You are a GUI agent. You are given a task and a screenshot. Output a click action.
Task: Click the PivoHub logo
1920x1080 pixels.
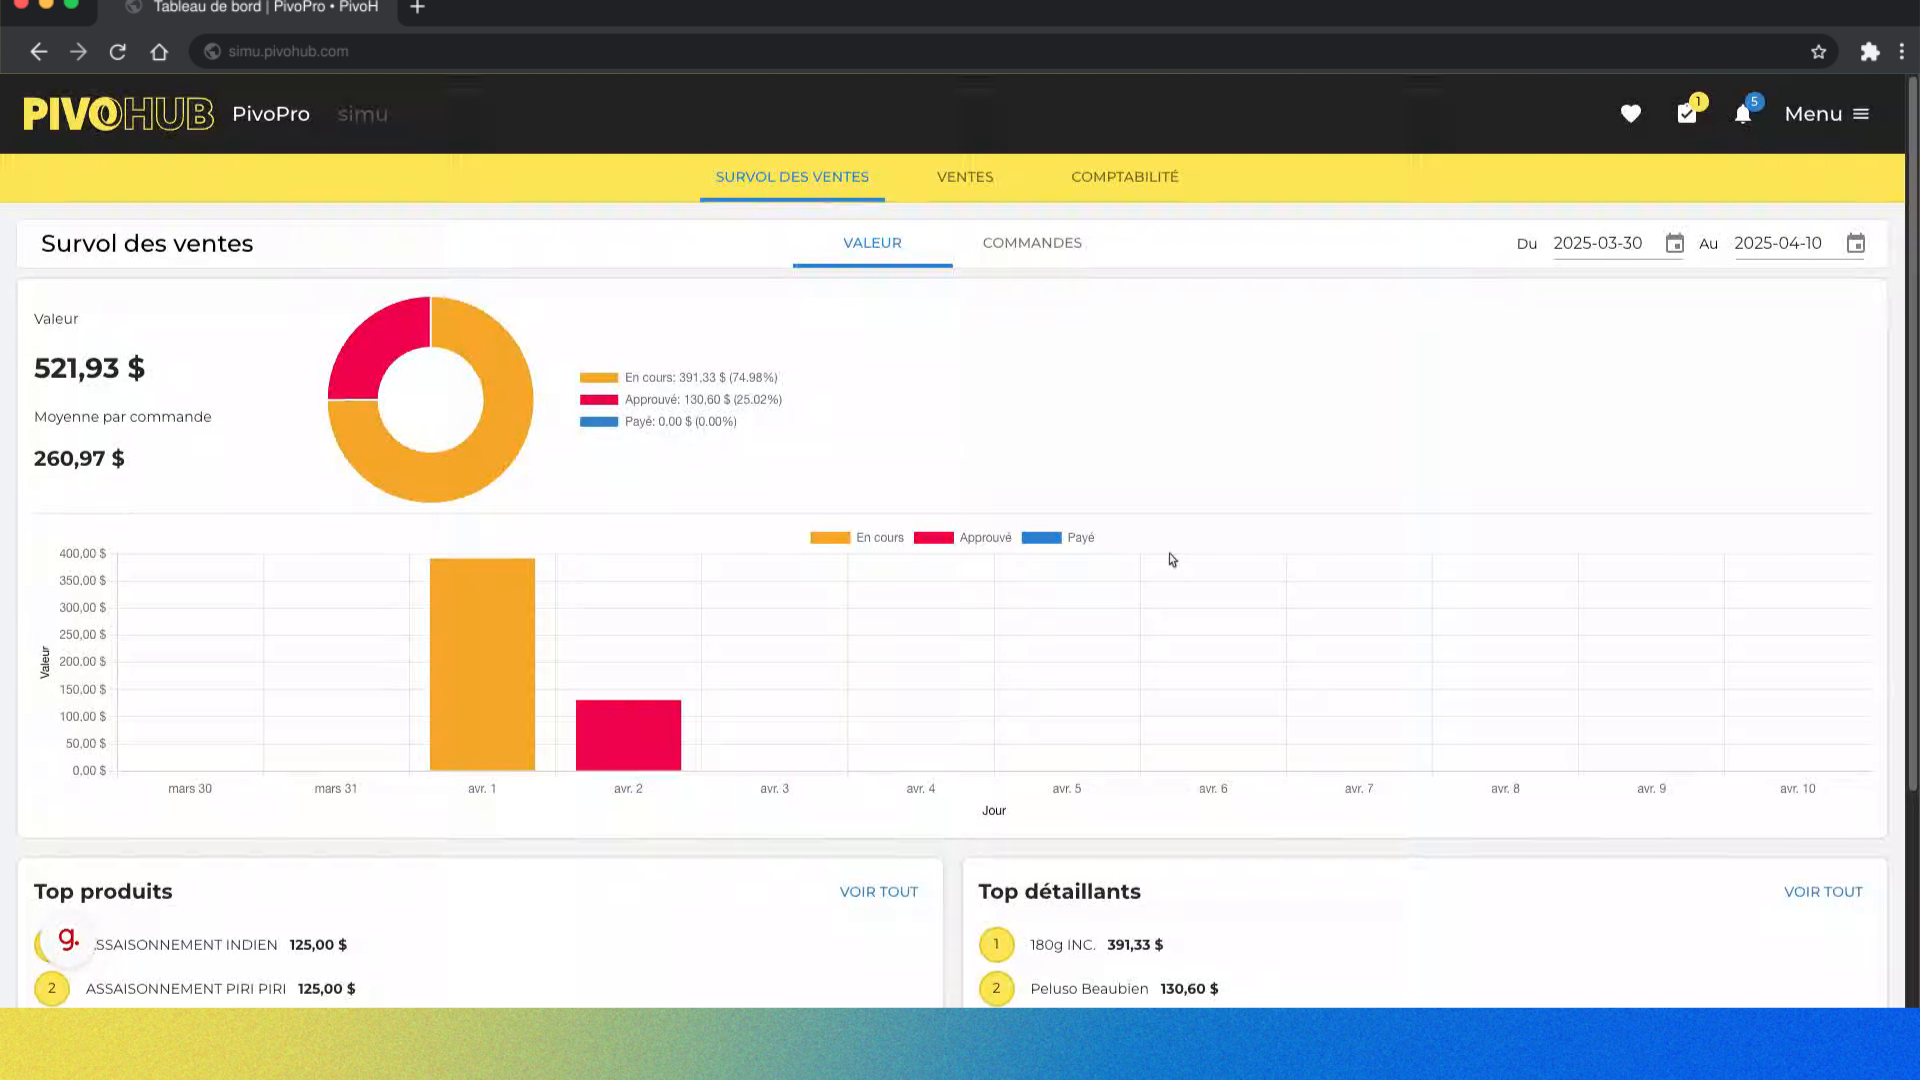pyautogui.click(x=118, y=114)
